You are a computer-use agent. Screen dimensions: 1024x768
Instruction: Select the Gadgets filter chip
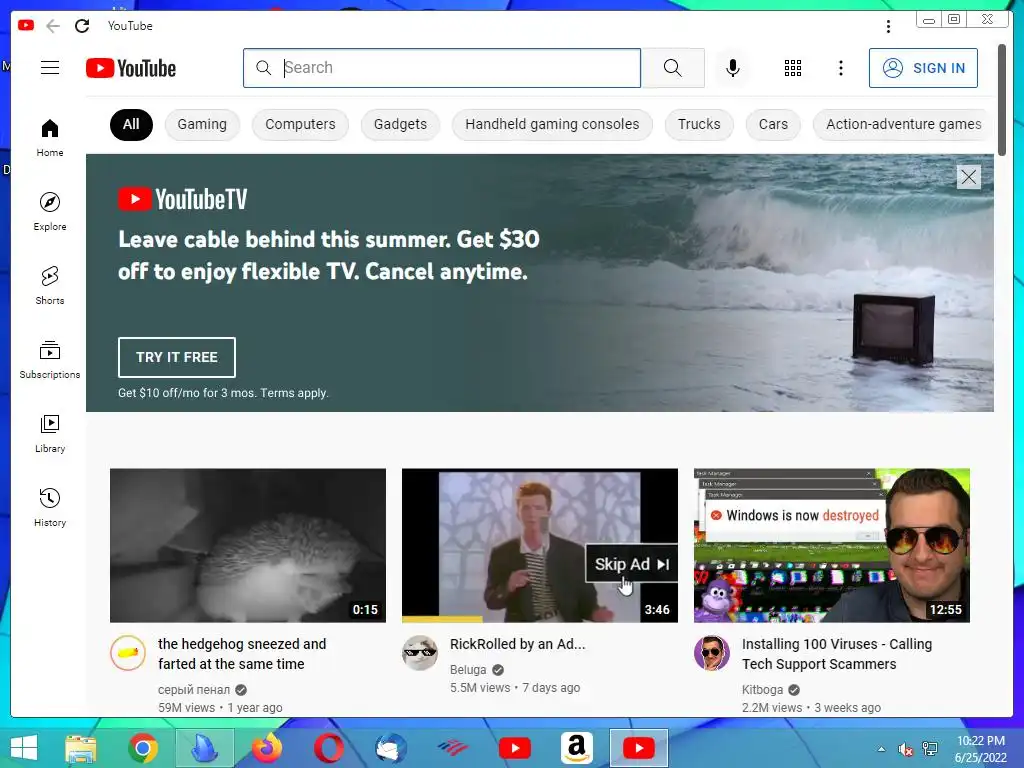[400, 125]
